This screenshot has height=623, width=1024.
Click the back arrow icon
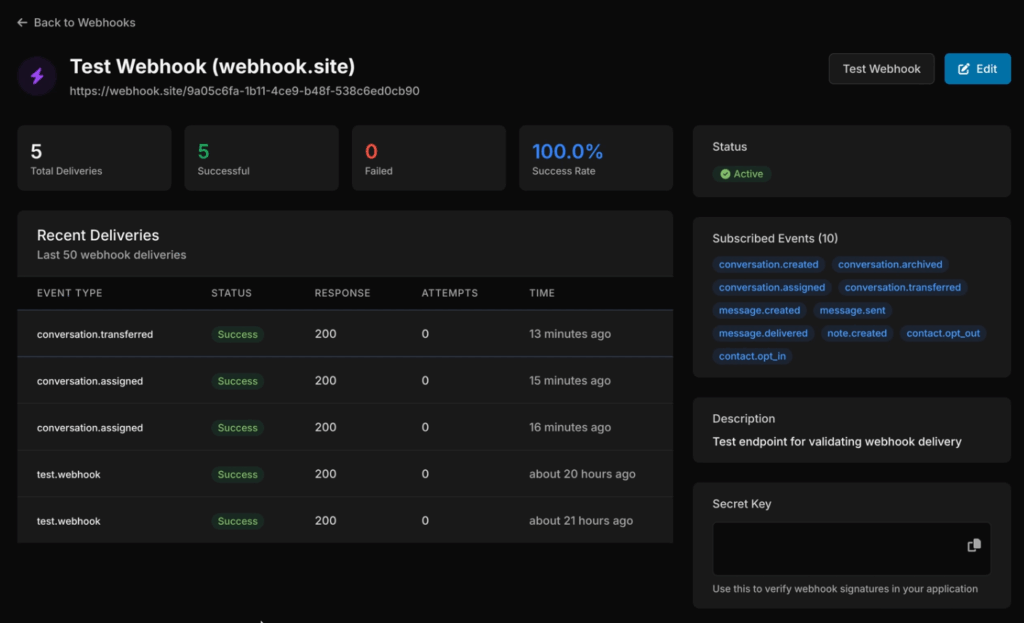click(x=22, y=22)
